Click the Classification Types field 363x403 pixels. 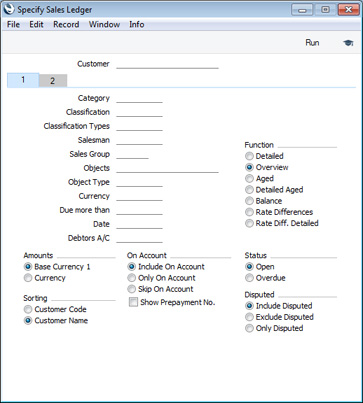[139, 126]
